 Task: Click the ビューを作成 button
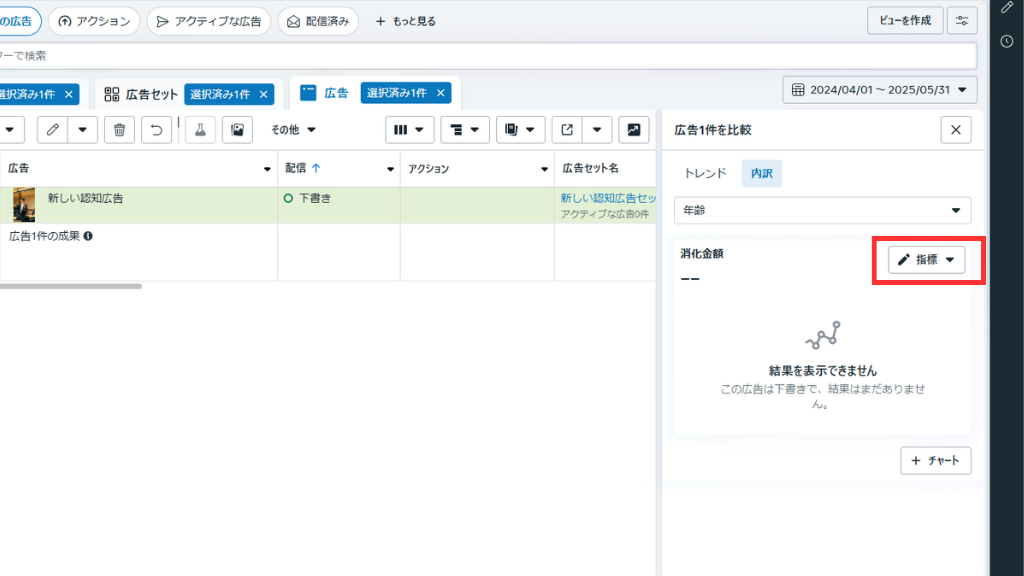(905, 21)
